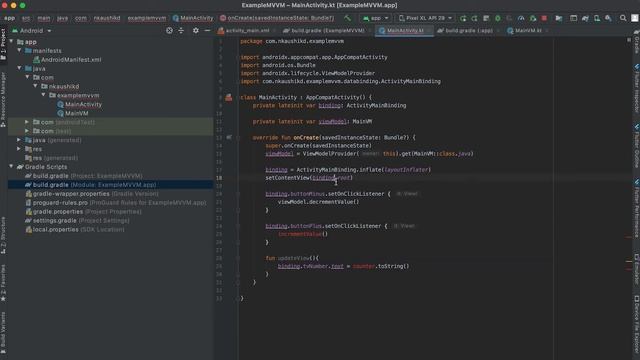Open the Project view Android dropdown
The image size is (640, 360).
32,31
